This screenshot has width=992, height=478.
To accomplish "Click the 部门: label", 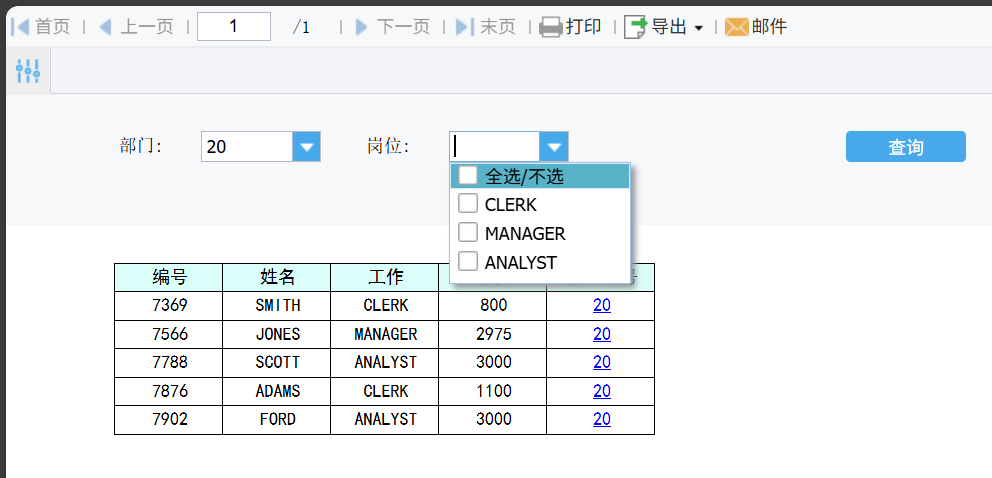I will (140, 147).
